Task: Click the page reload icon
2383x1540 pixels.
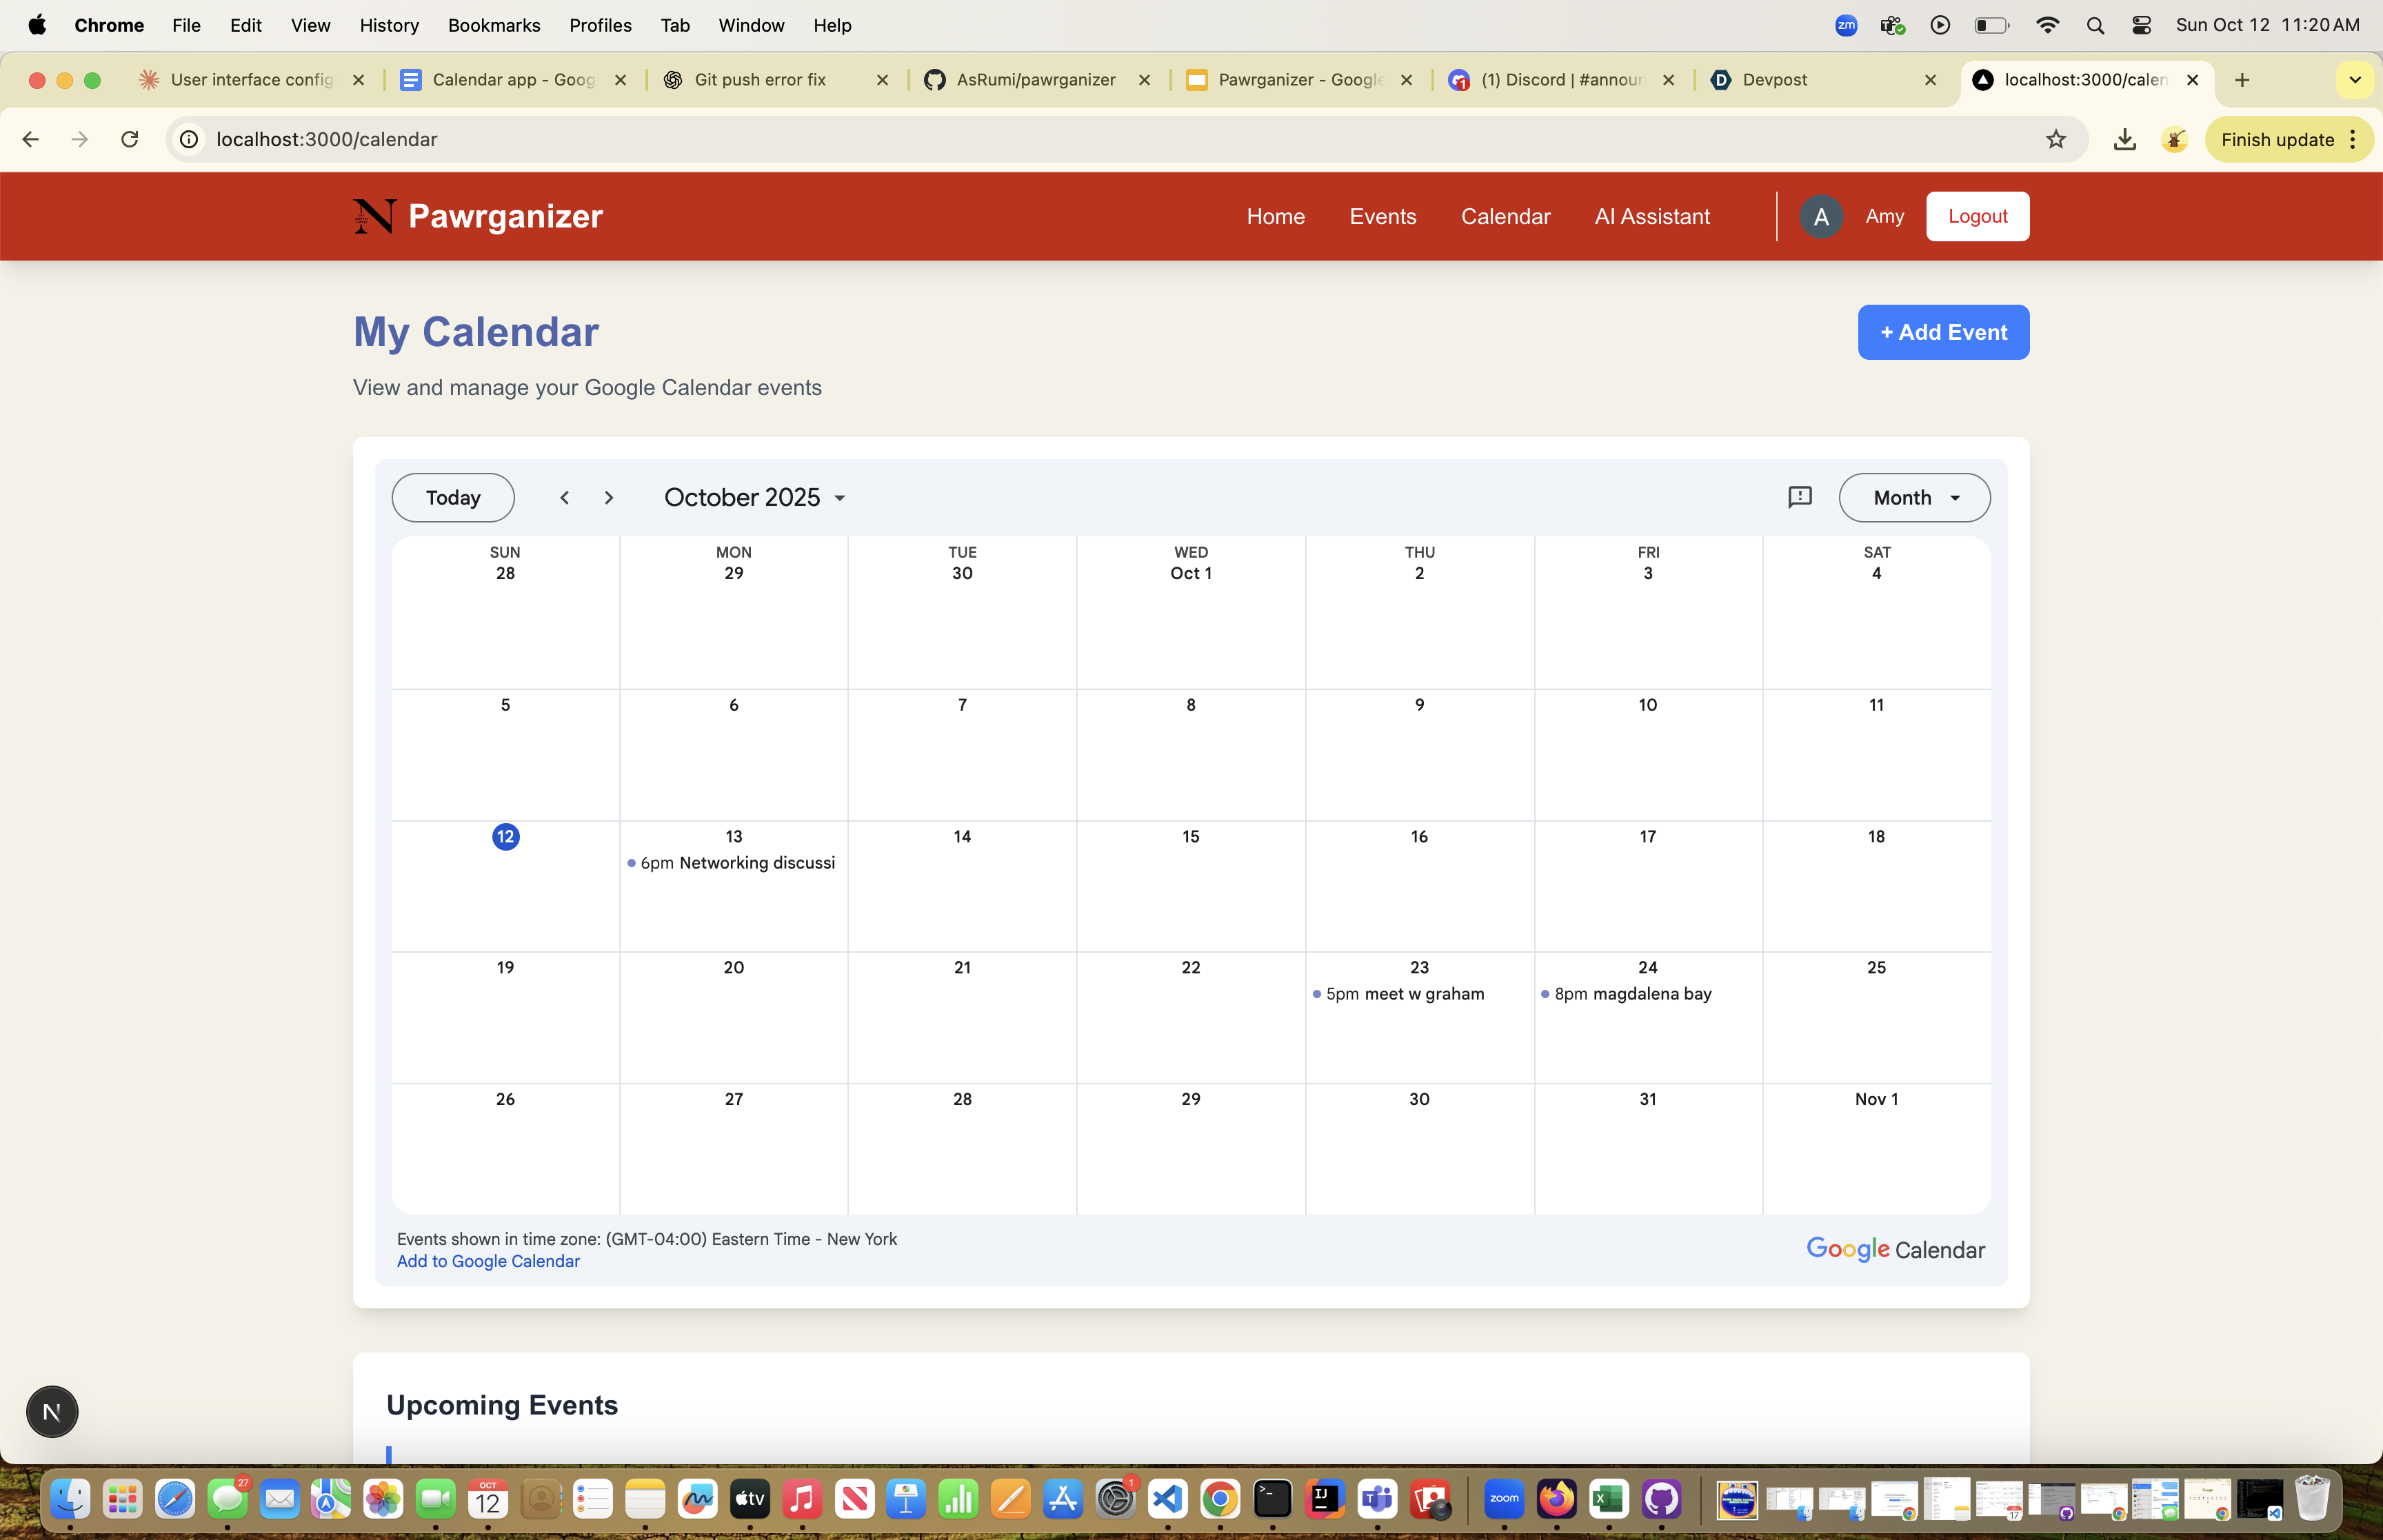Action: [x=129, y=139]
